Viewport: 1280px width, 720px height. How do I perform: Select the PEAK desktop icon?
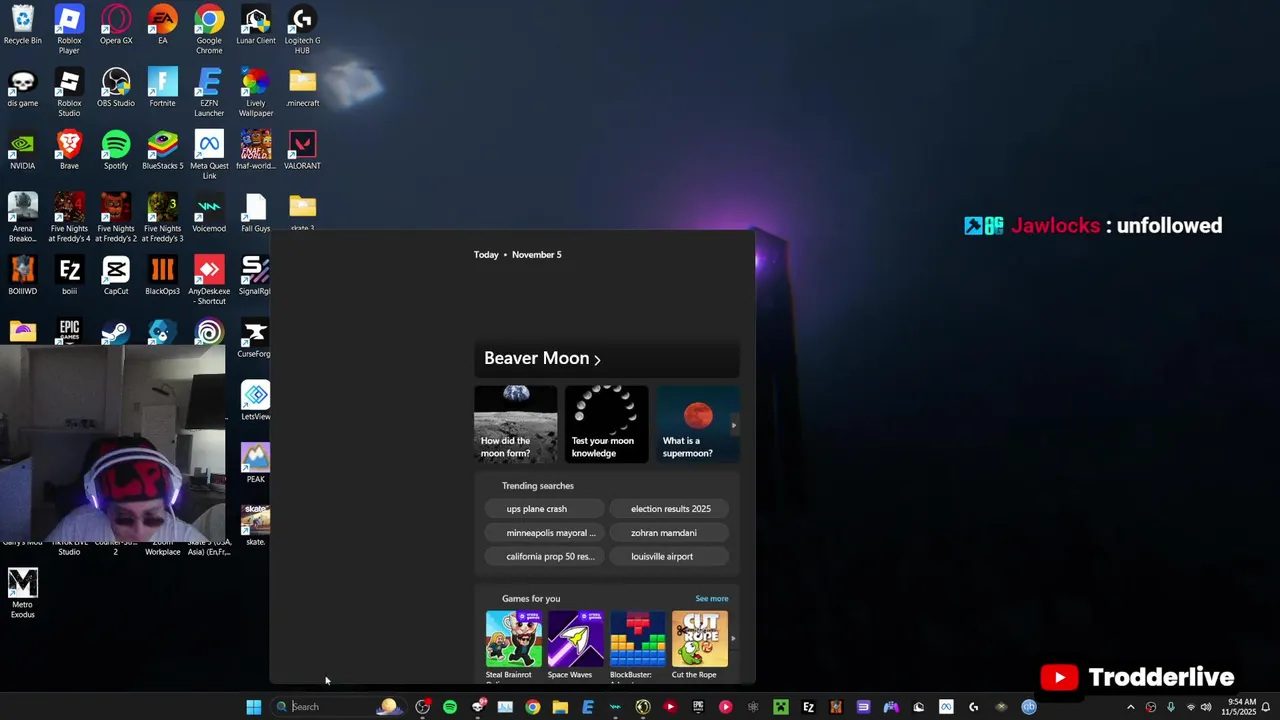(255, 464)
